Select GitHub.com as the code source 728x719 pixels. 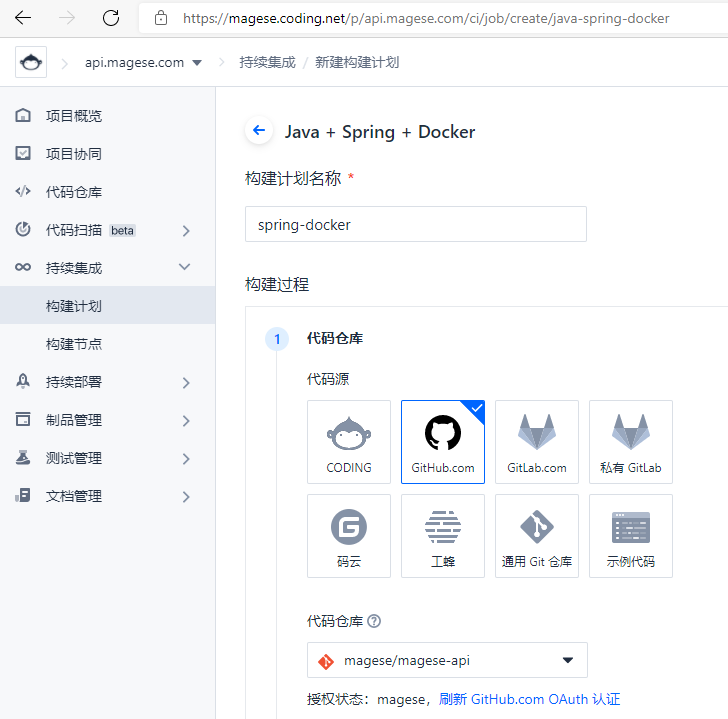tap(442, 442)
